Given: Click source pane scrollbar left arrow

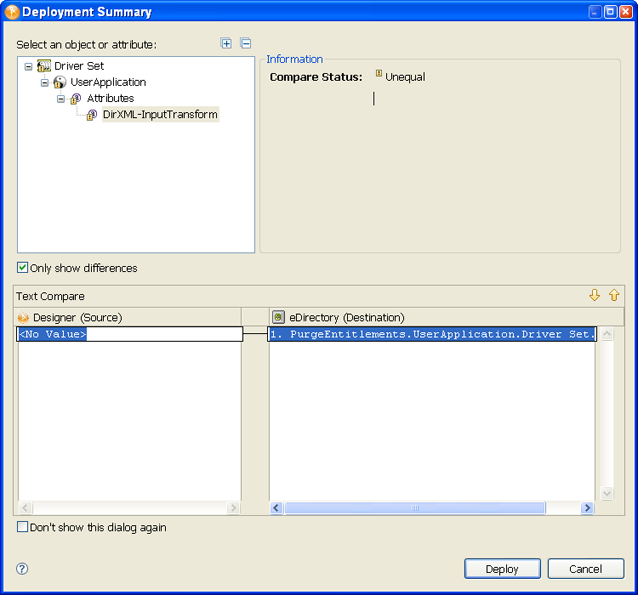Looking at the screenshot, I should point(25,508).
